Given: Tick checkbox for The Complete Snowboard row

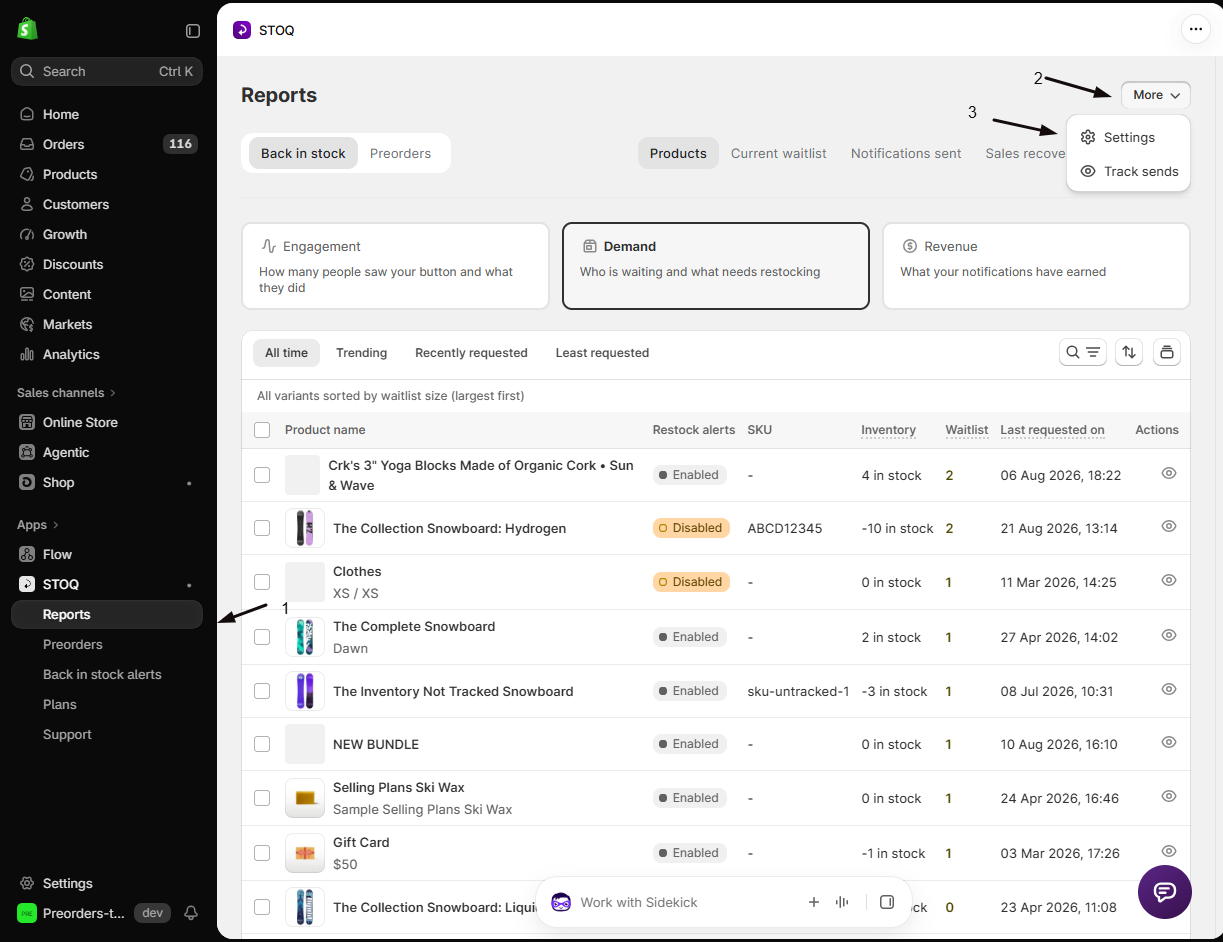Looking at the screenshot, I should [262, 637].
